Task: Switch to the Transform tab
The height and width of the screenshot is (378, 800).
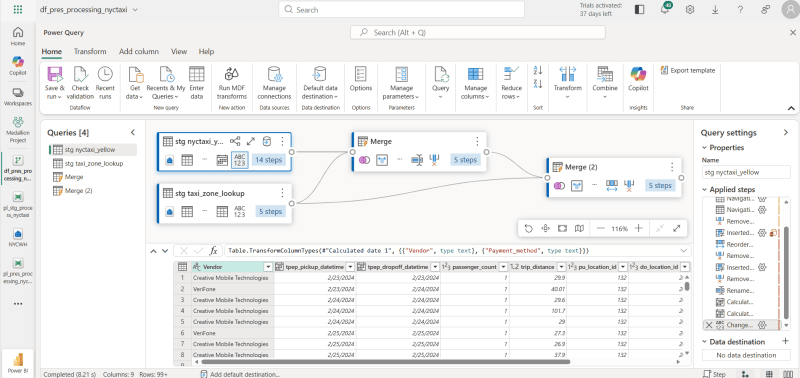Action: (90, 52)
